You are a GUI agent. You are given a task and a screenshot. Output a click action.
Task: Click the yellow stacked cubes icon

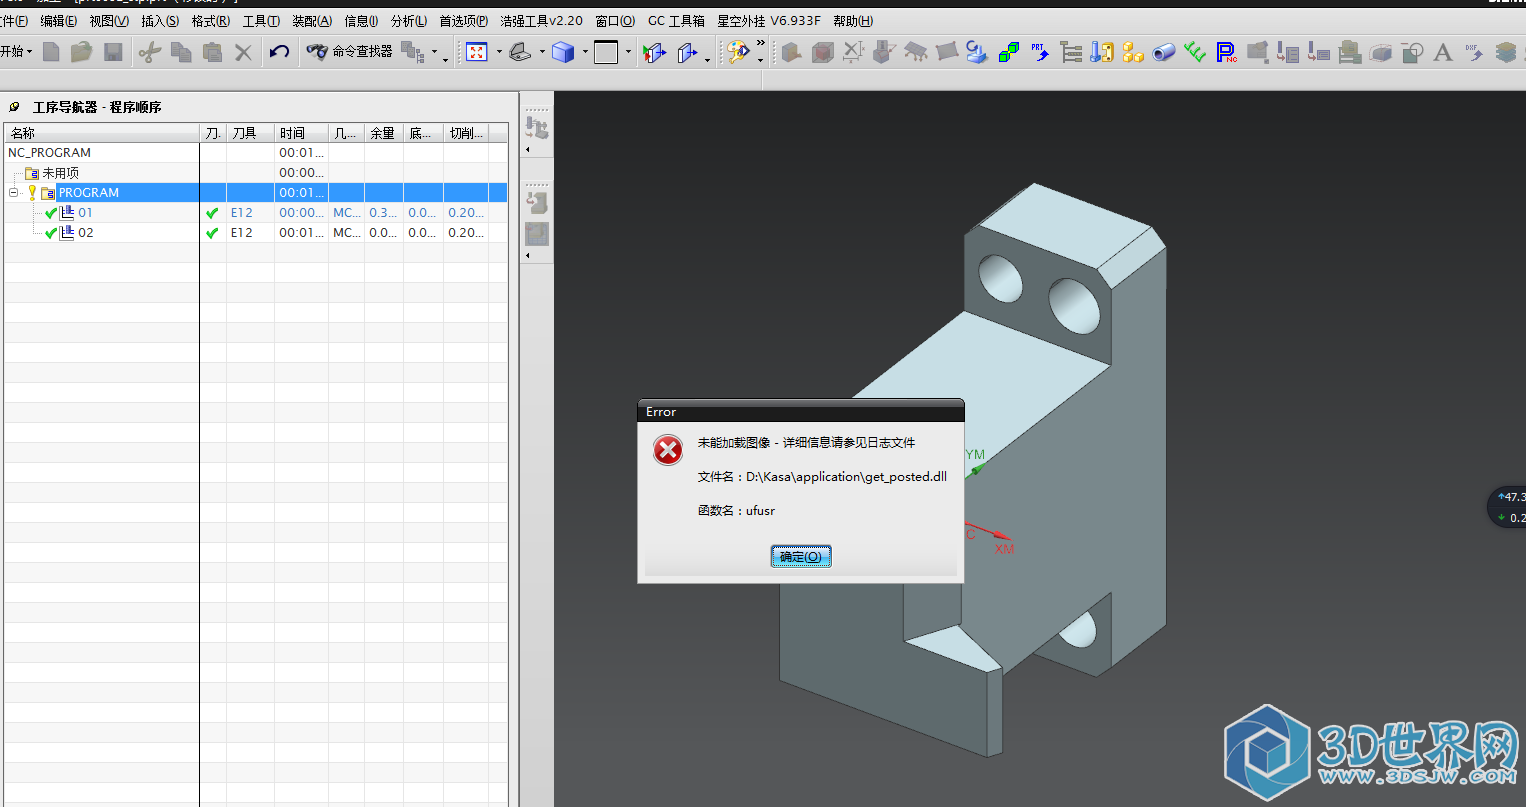point(1133,52)
